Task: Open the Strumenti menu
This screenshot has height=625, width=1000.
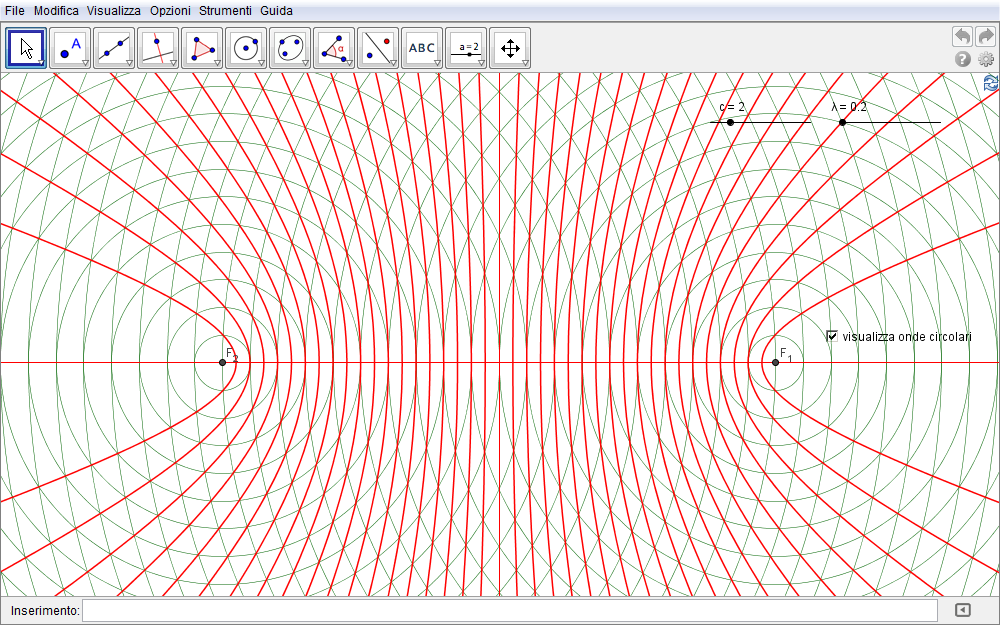Action: [x=225, y=10]
